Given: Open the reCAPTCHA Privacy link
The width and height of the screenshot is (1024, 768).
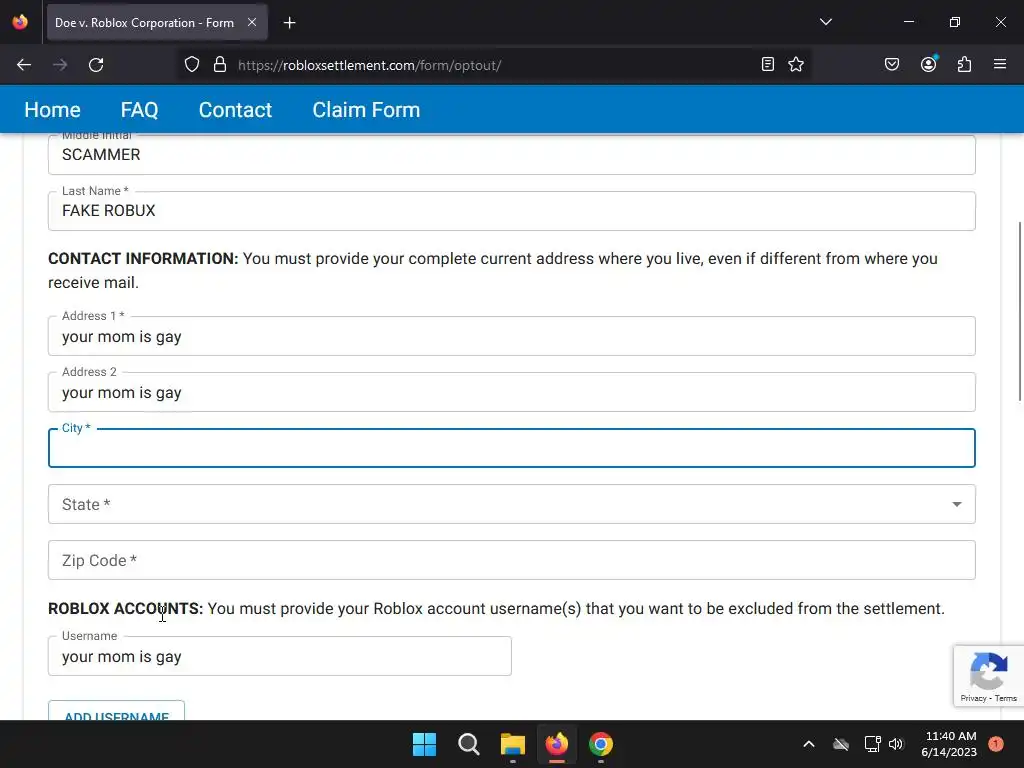Looking at the screenshot, I should point(973,698).
